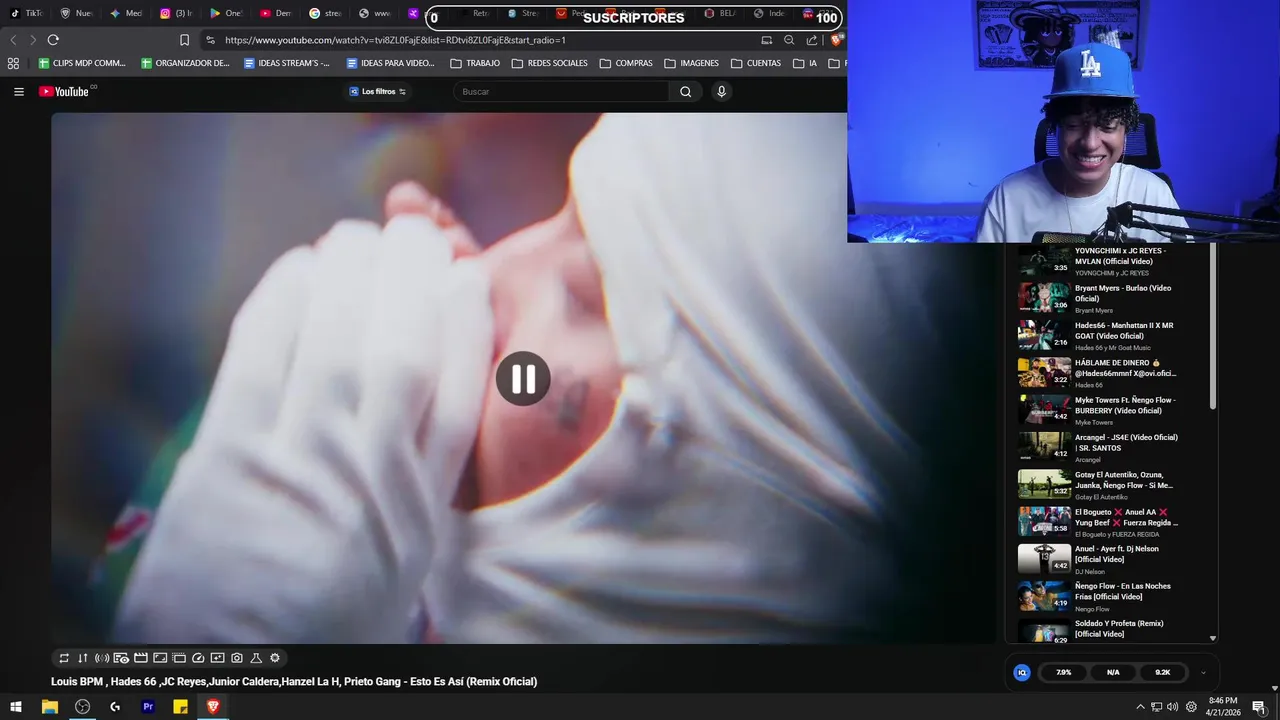The width and height of the screenshot is (1280, 720).
Task: Click the expand-frame rectangle icon under video
Action: point(160,658)
